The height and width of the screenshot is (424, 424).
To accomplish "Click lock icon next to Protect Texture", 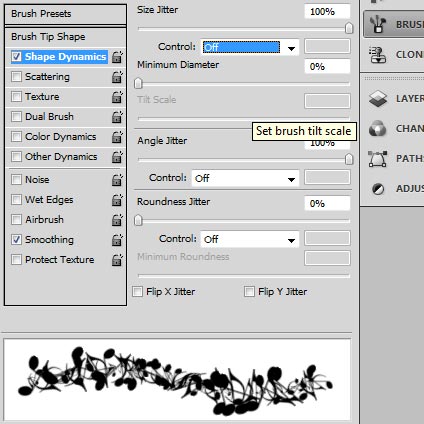I will pyautogui.click(x=117, y=260).
